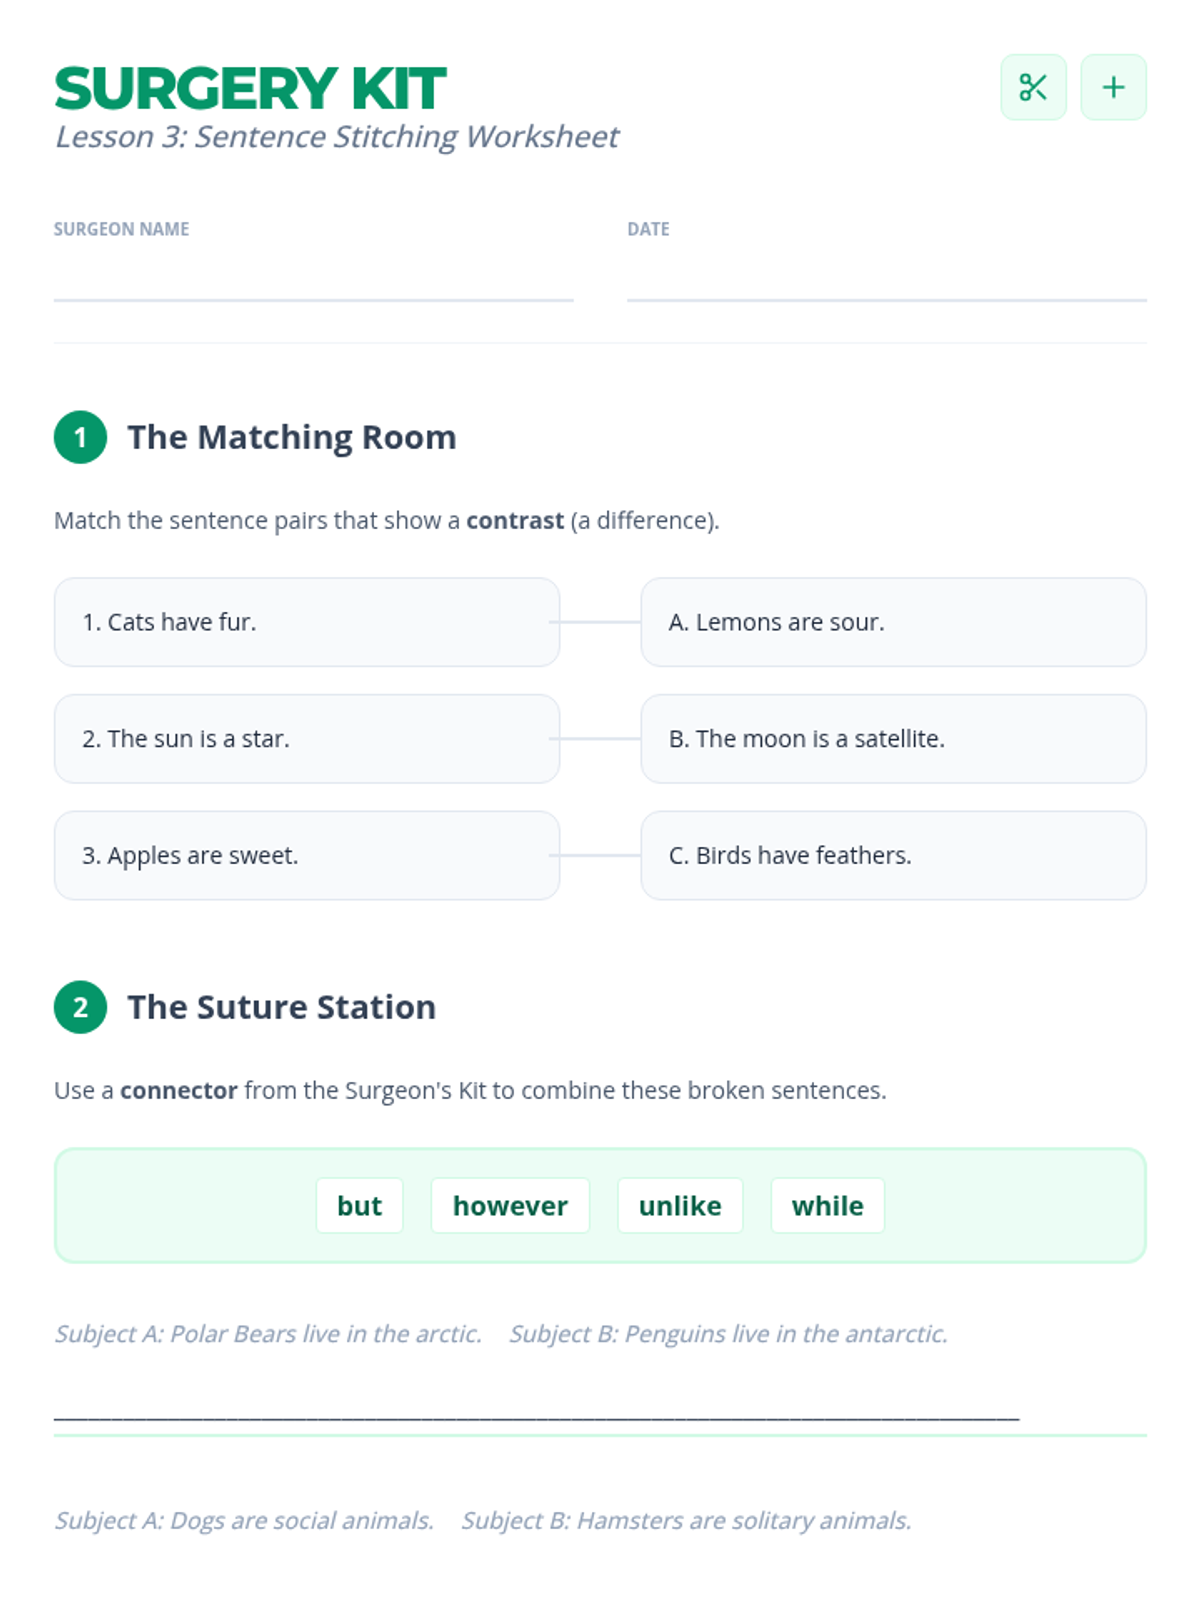The height and width of the screenshot is (1600, 1200).
Task: Click the plus icon button
Action: click(x=1113, y=87)
